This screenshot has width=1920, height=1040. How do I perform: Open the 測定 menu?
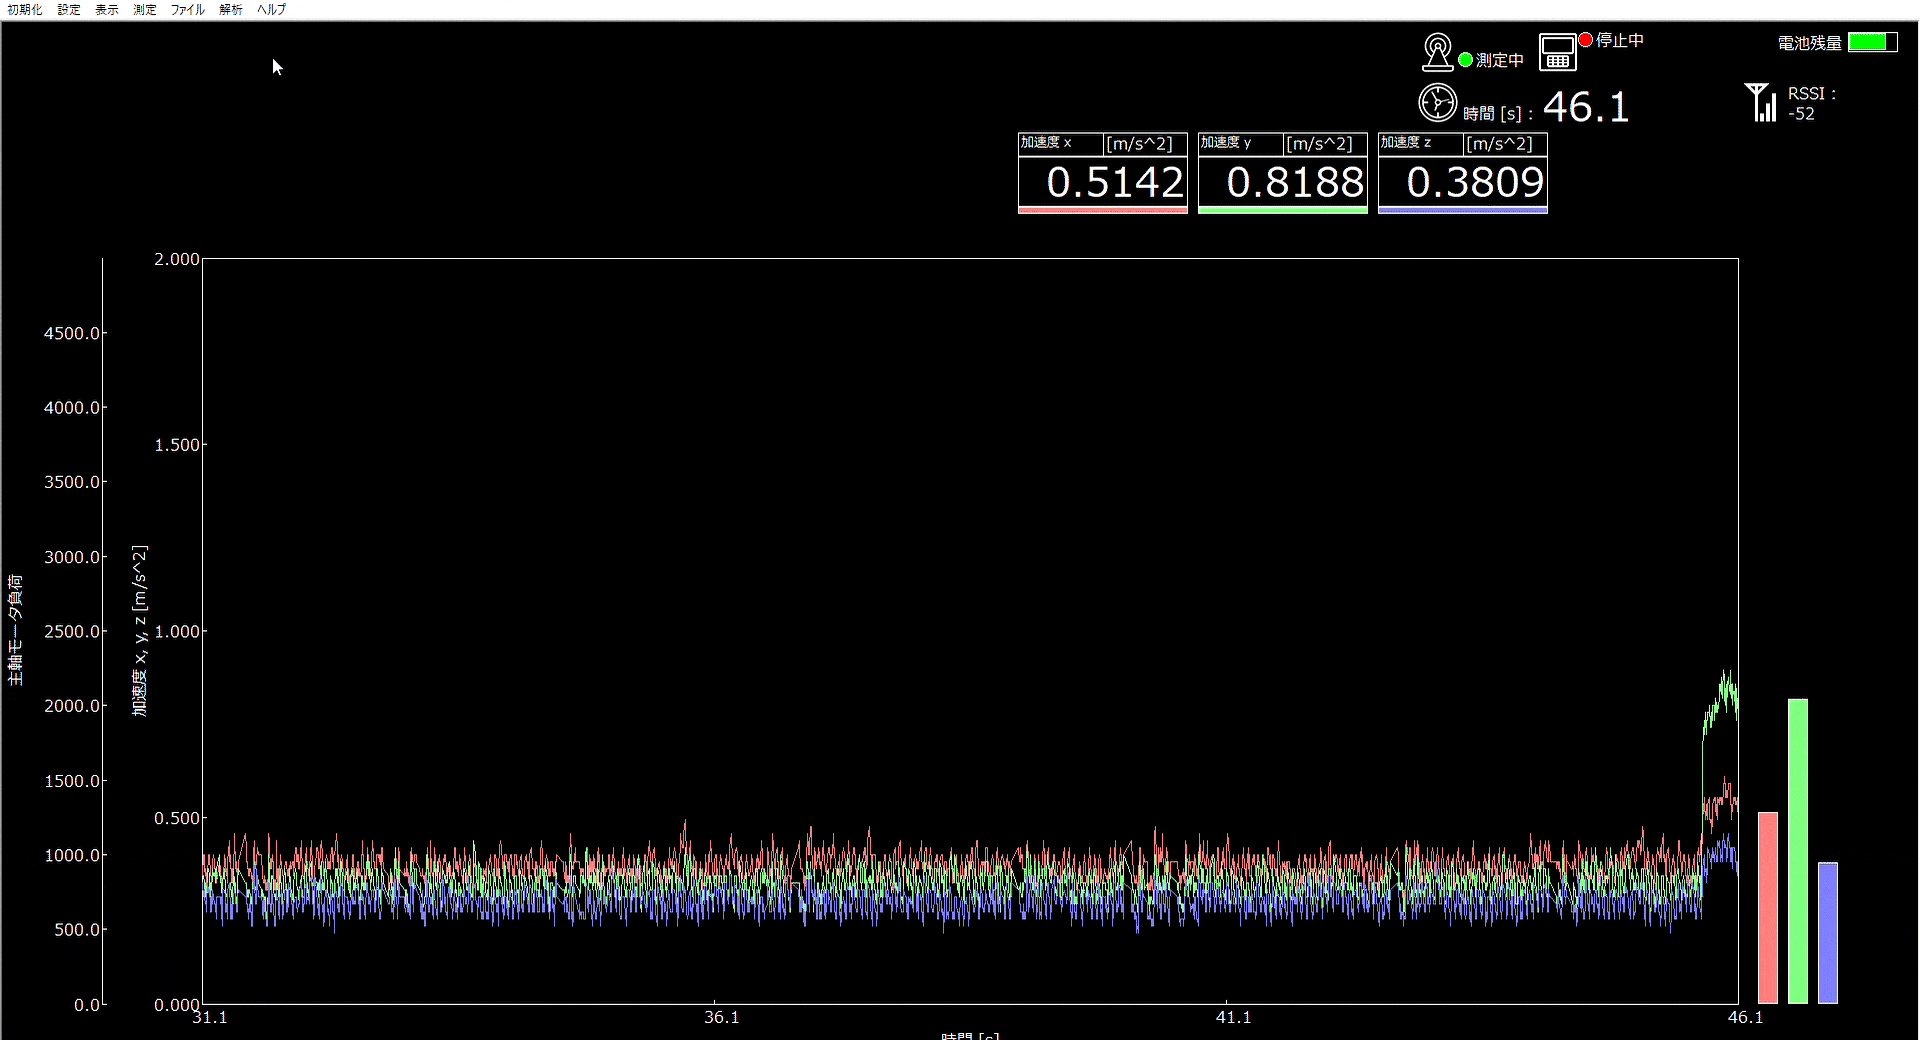(145, 9)
